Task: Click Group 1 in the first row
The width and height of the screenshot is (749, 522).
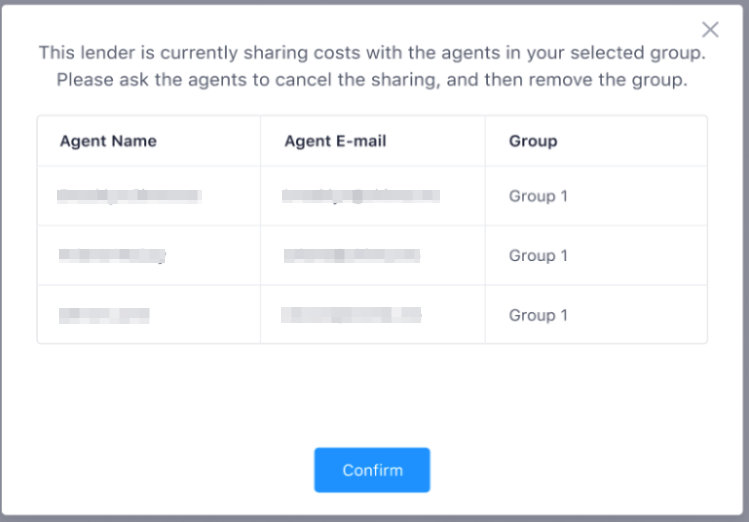Action: (x=538, y=196)
